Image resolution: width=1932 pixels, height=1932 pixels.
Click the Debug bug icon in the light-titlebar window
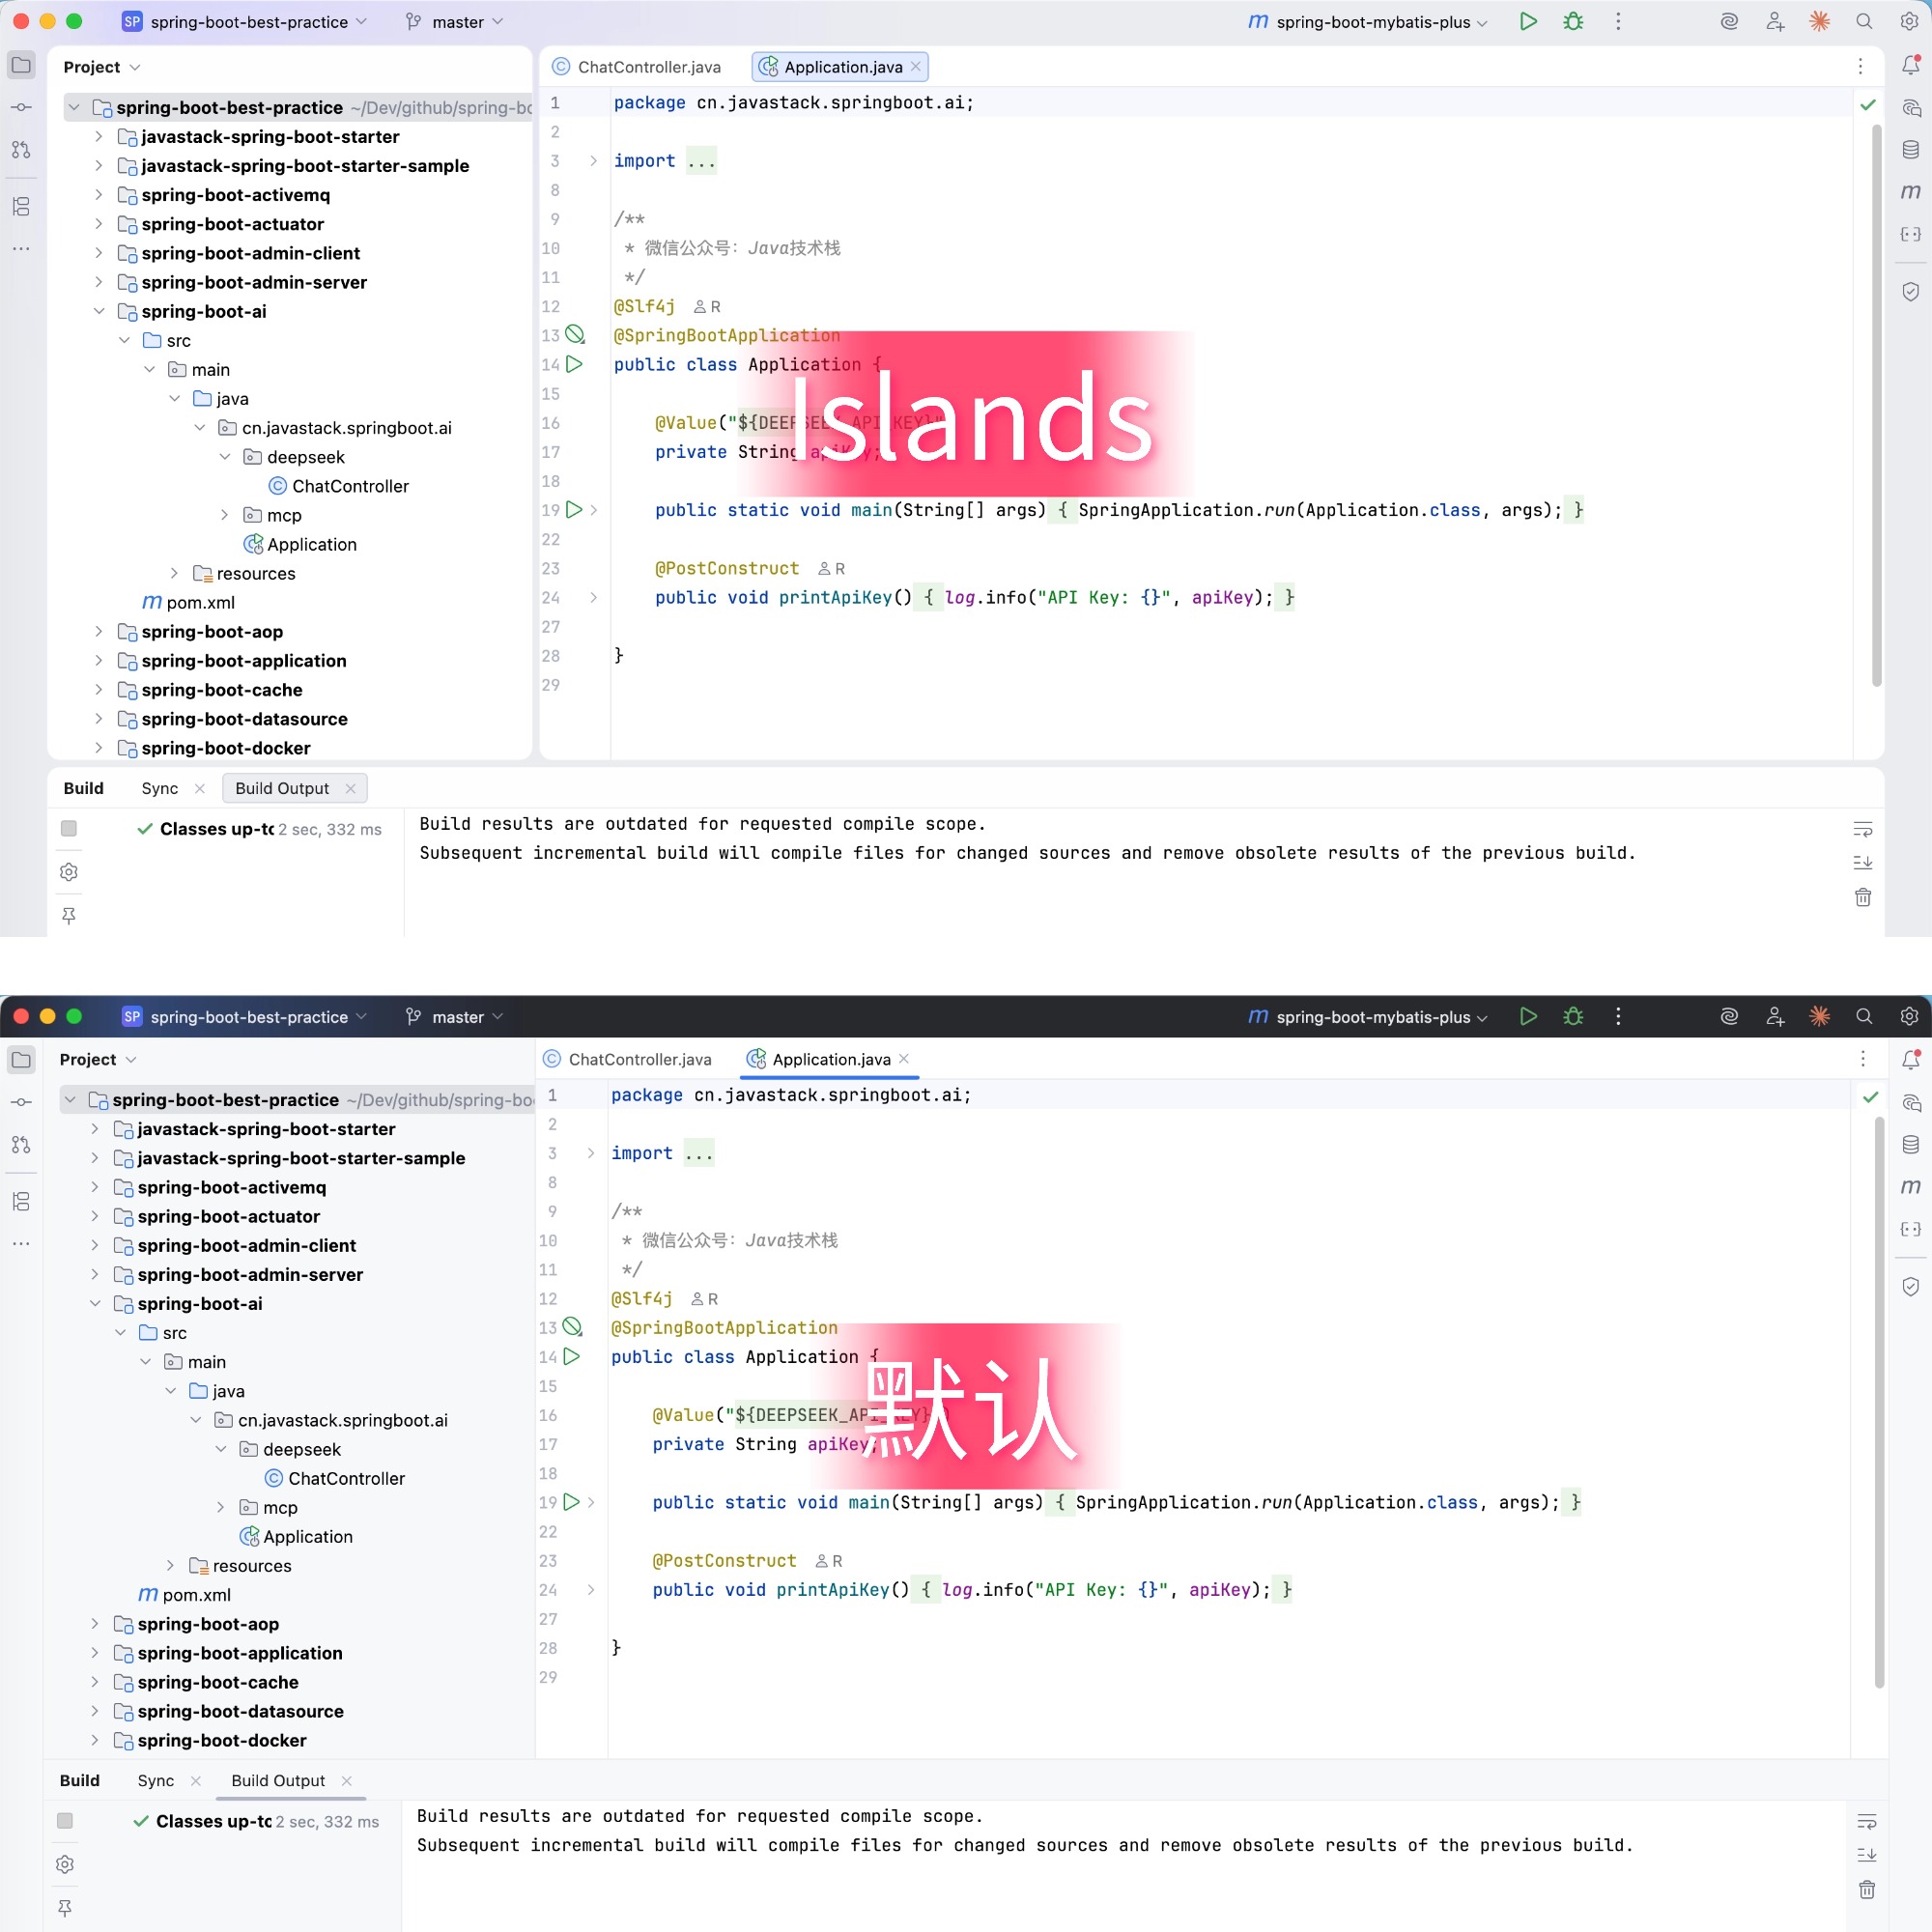point(1572,21)
